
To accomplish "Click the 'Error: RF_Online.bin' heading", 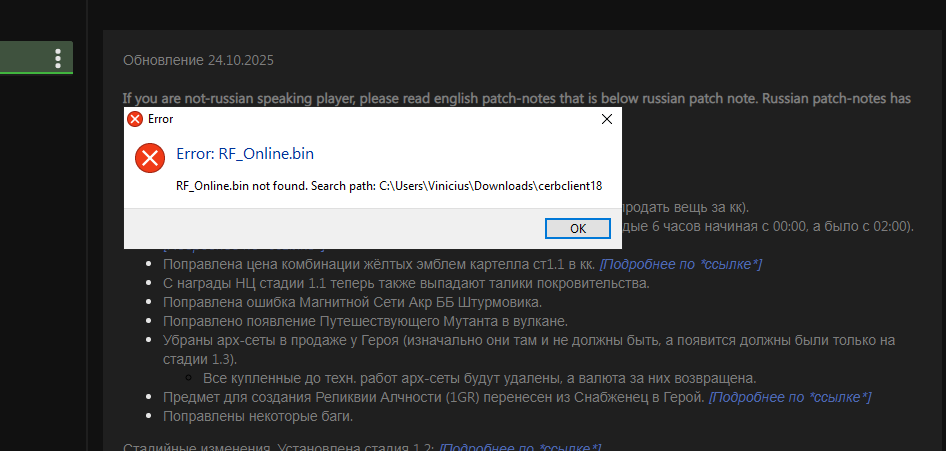I will point(251,154).
